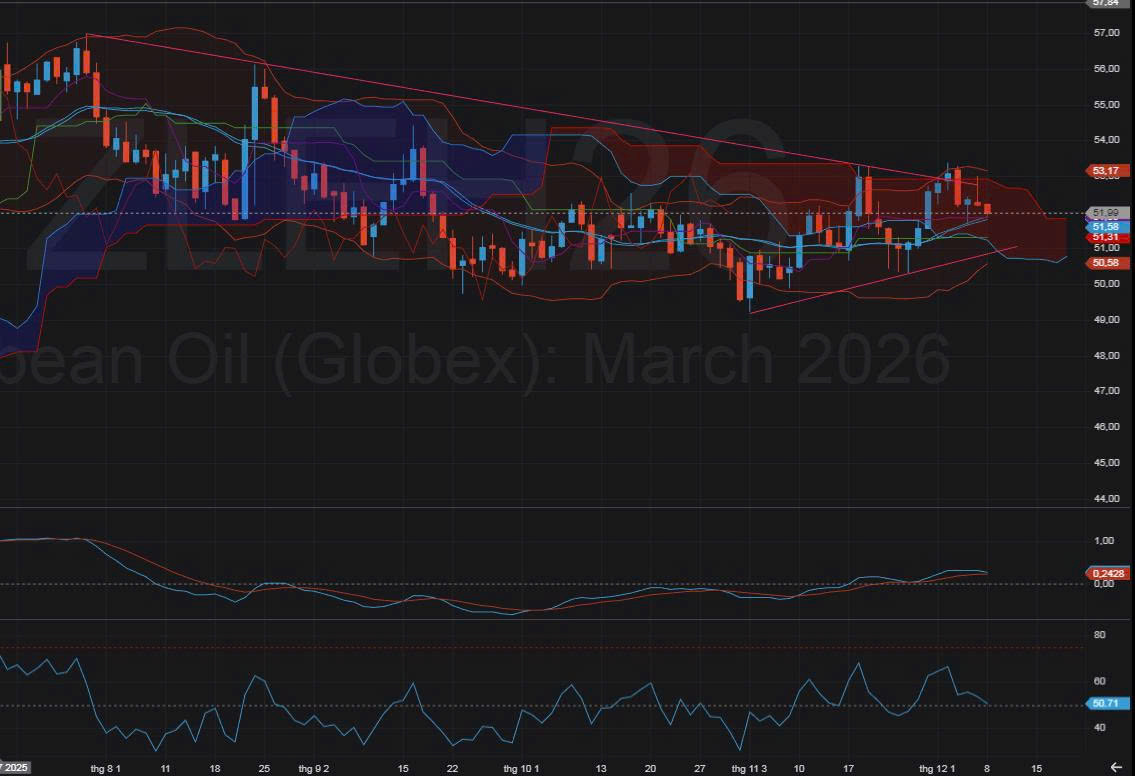Select the 'thg 11 3' date label

pos(749,768)
